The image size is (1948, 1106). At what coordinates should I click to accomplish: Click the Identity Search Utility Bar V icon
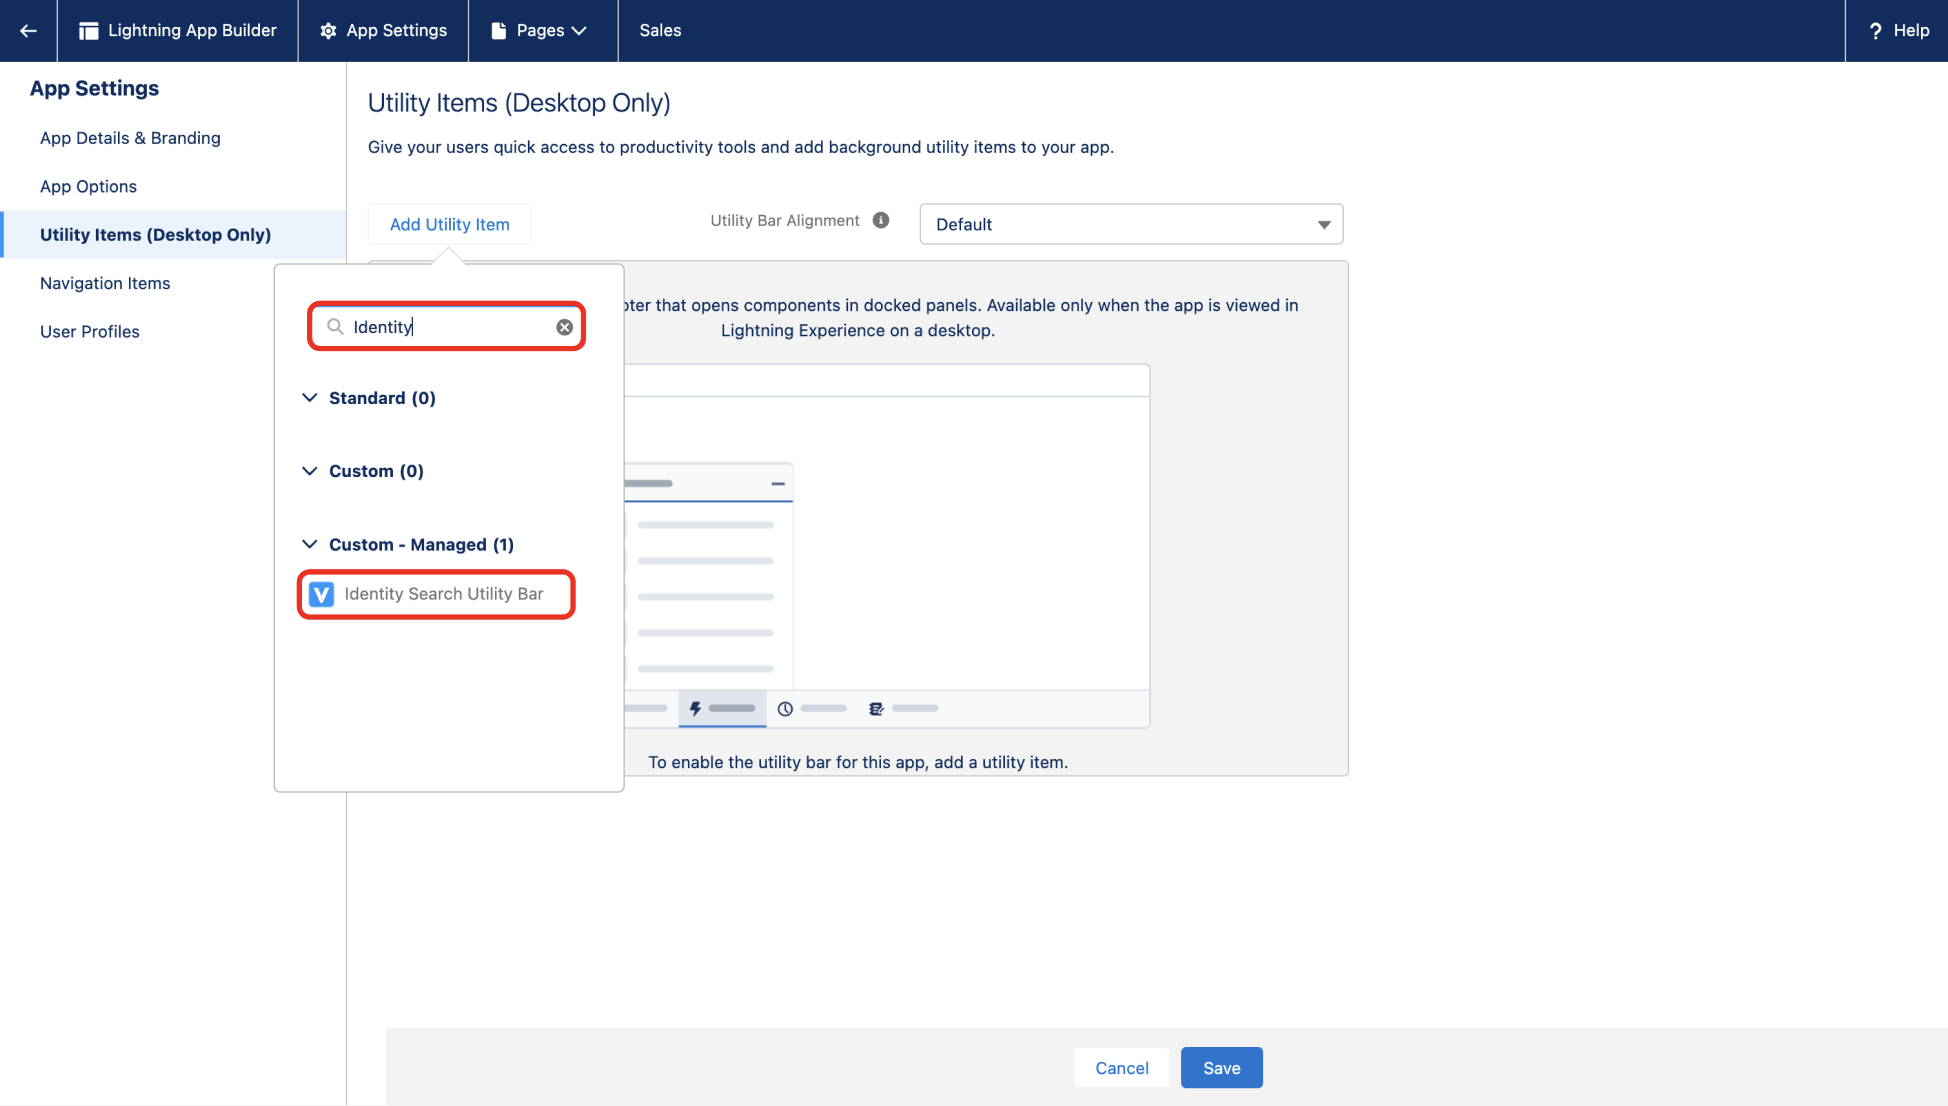coord(321,595)
